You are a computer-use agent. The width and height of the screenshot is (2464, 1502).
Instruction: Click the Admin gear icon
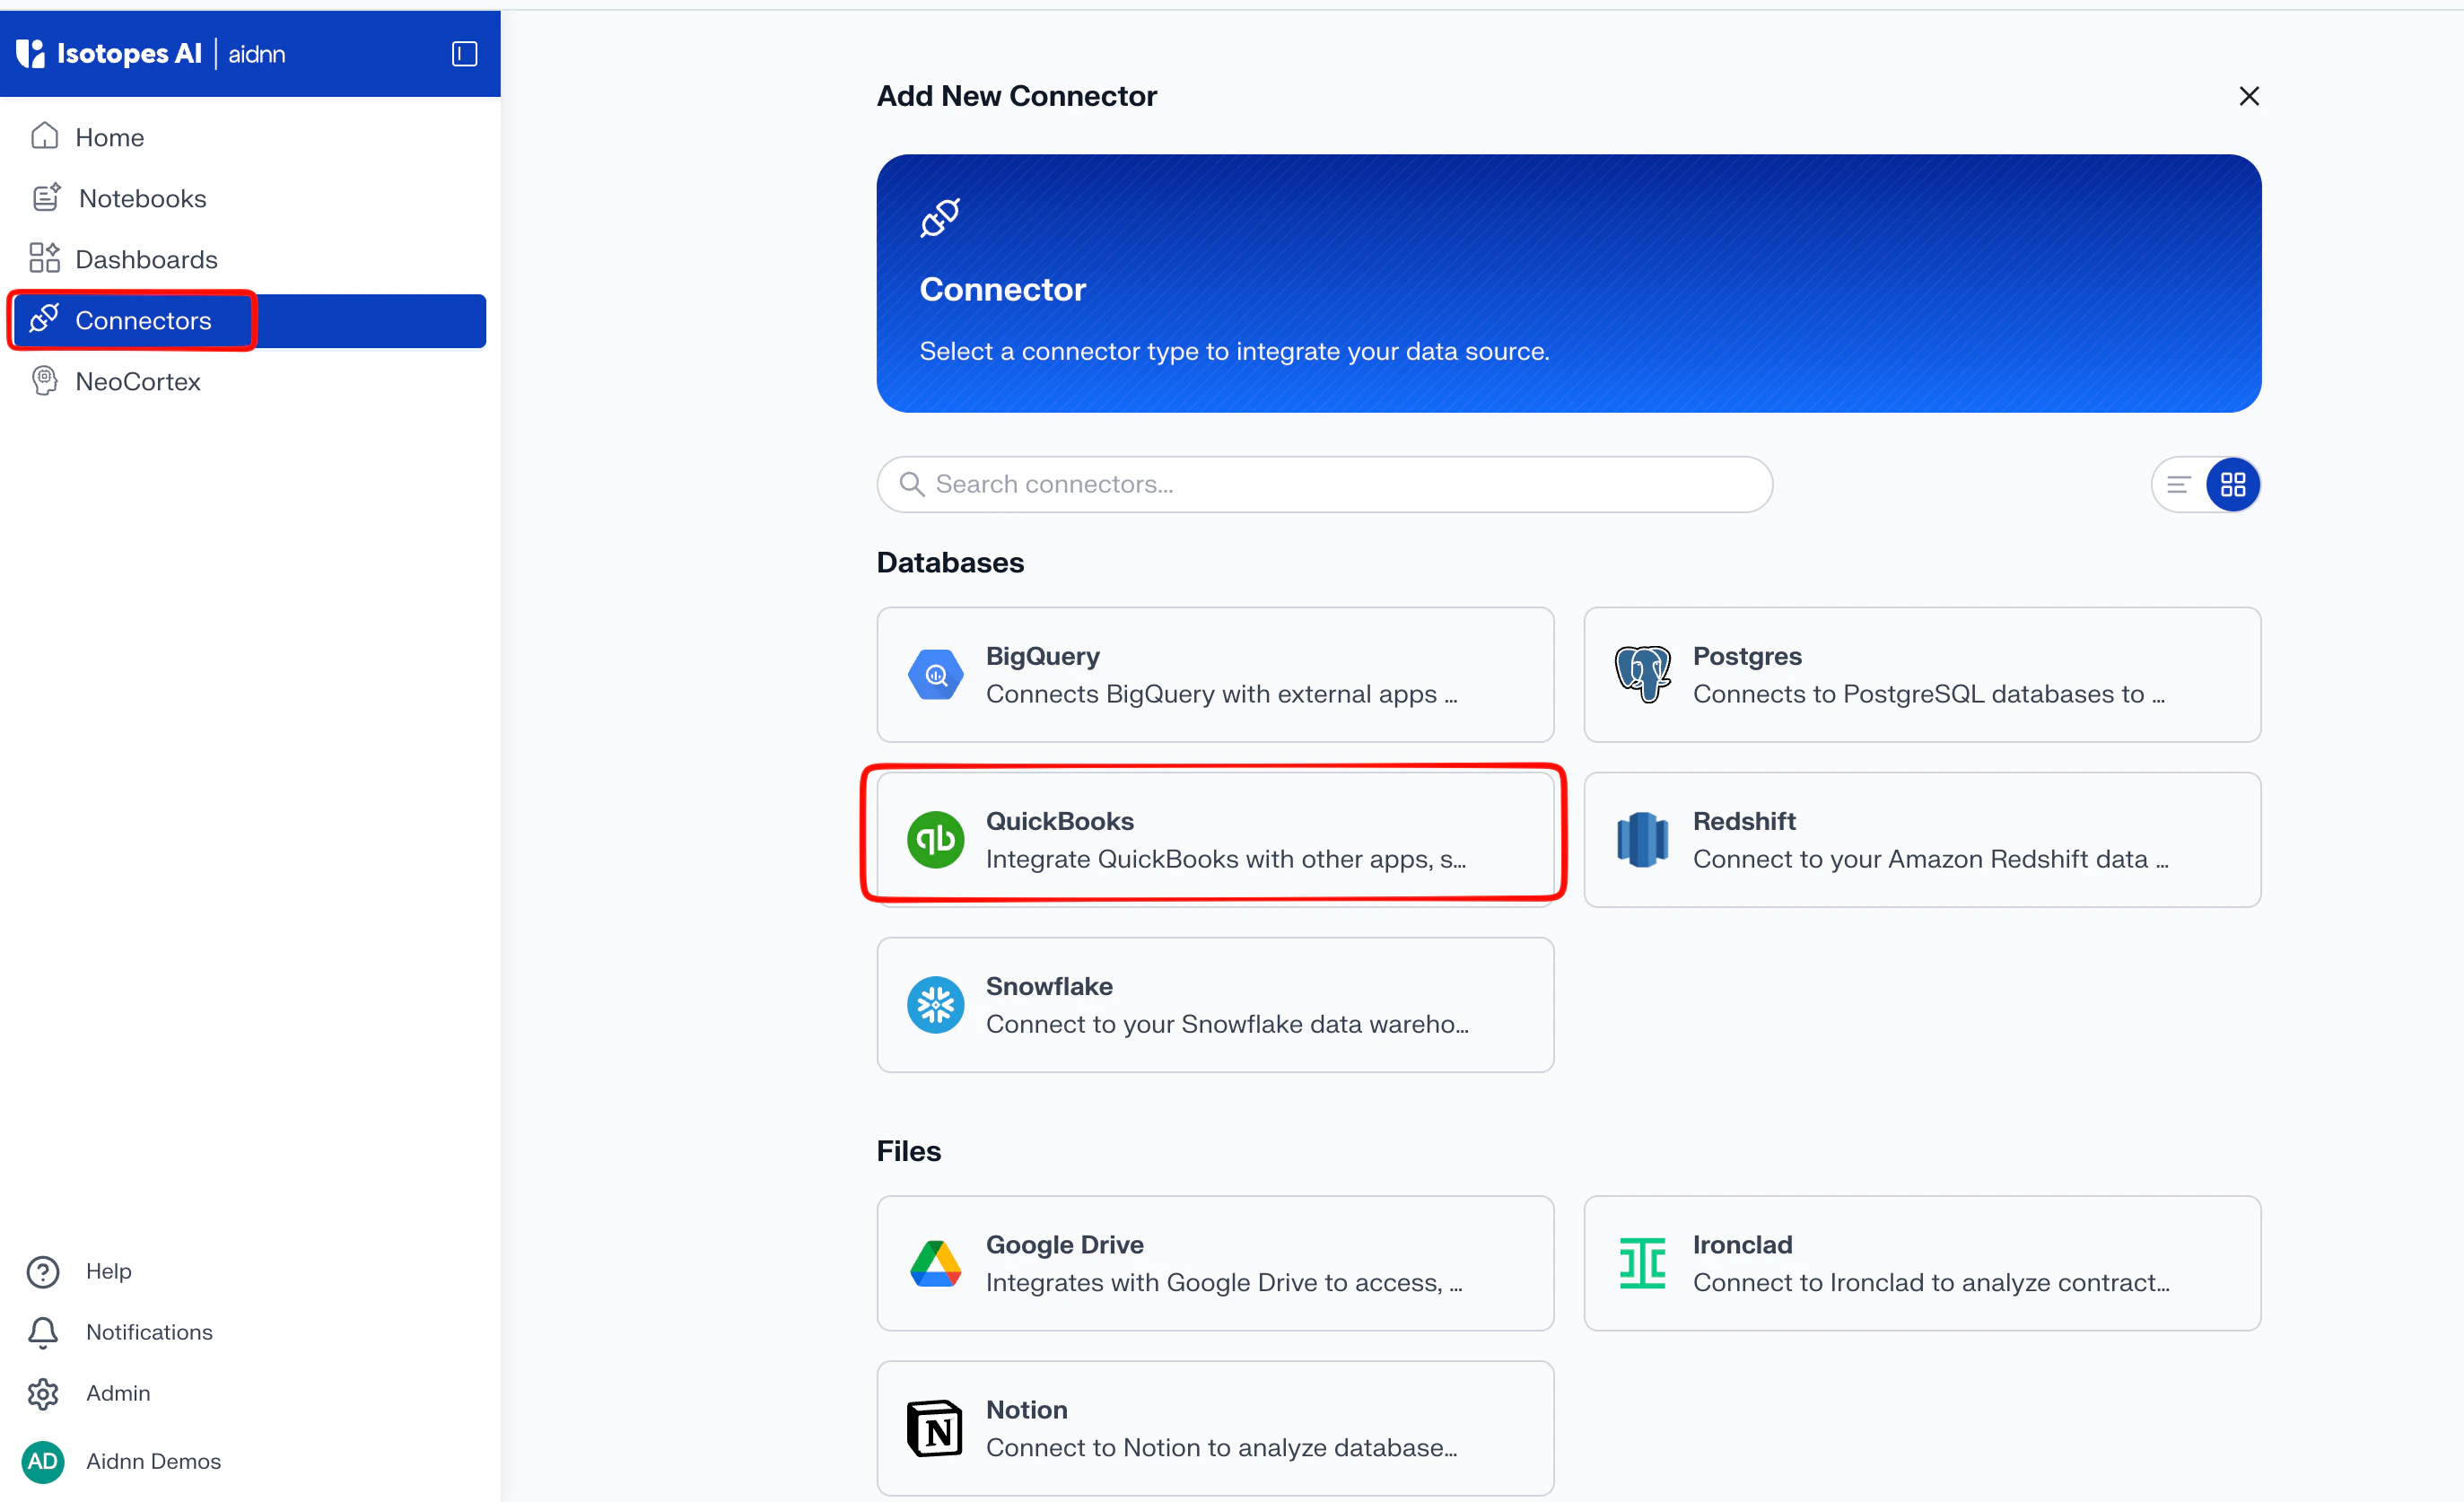pos(43,1394)
